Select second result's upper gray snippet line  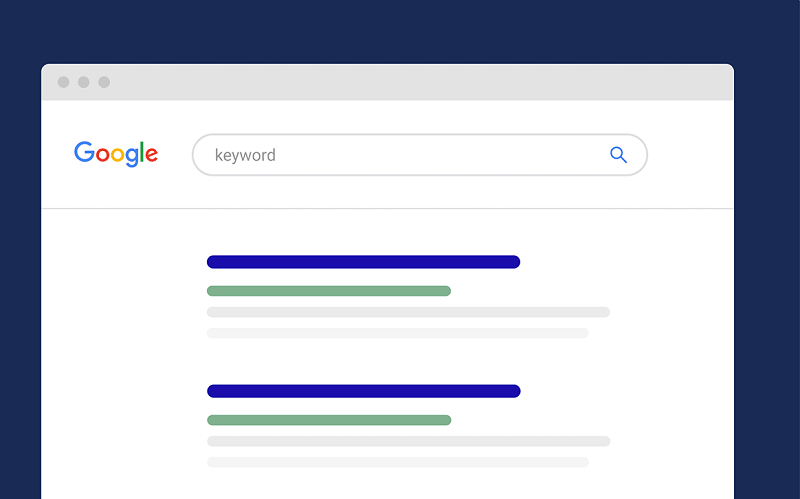click(x=408, y=441)
